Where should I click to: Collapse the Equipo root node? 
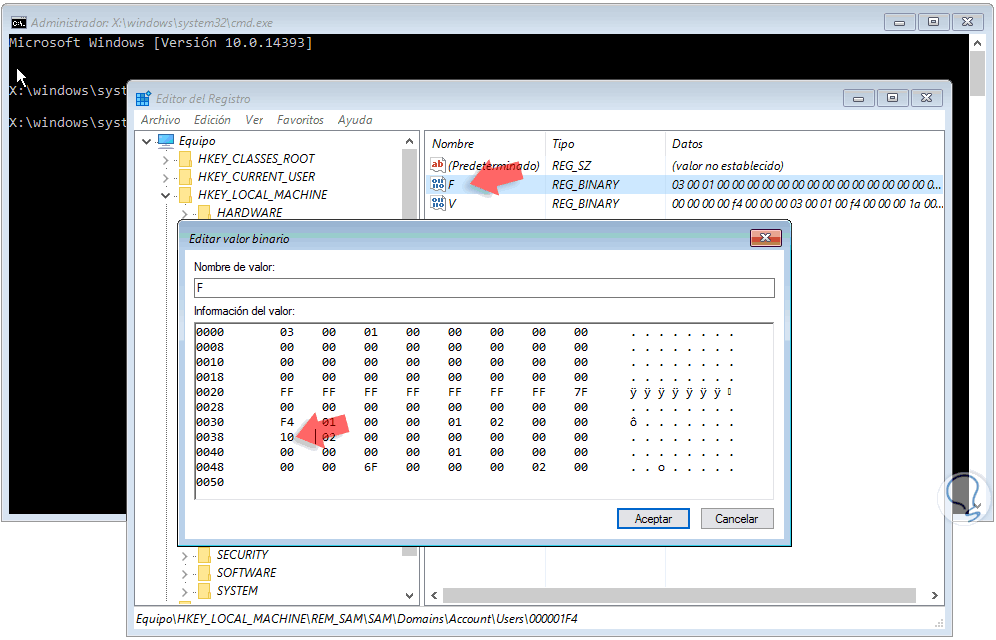(x=147, y=141)
